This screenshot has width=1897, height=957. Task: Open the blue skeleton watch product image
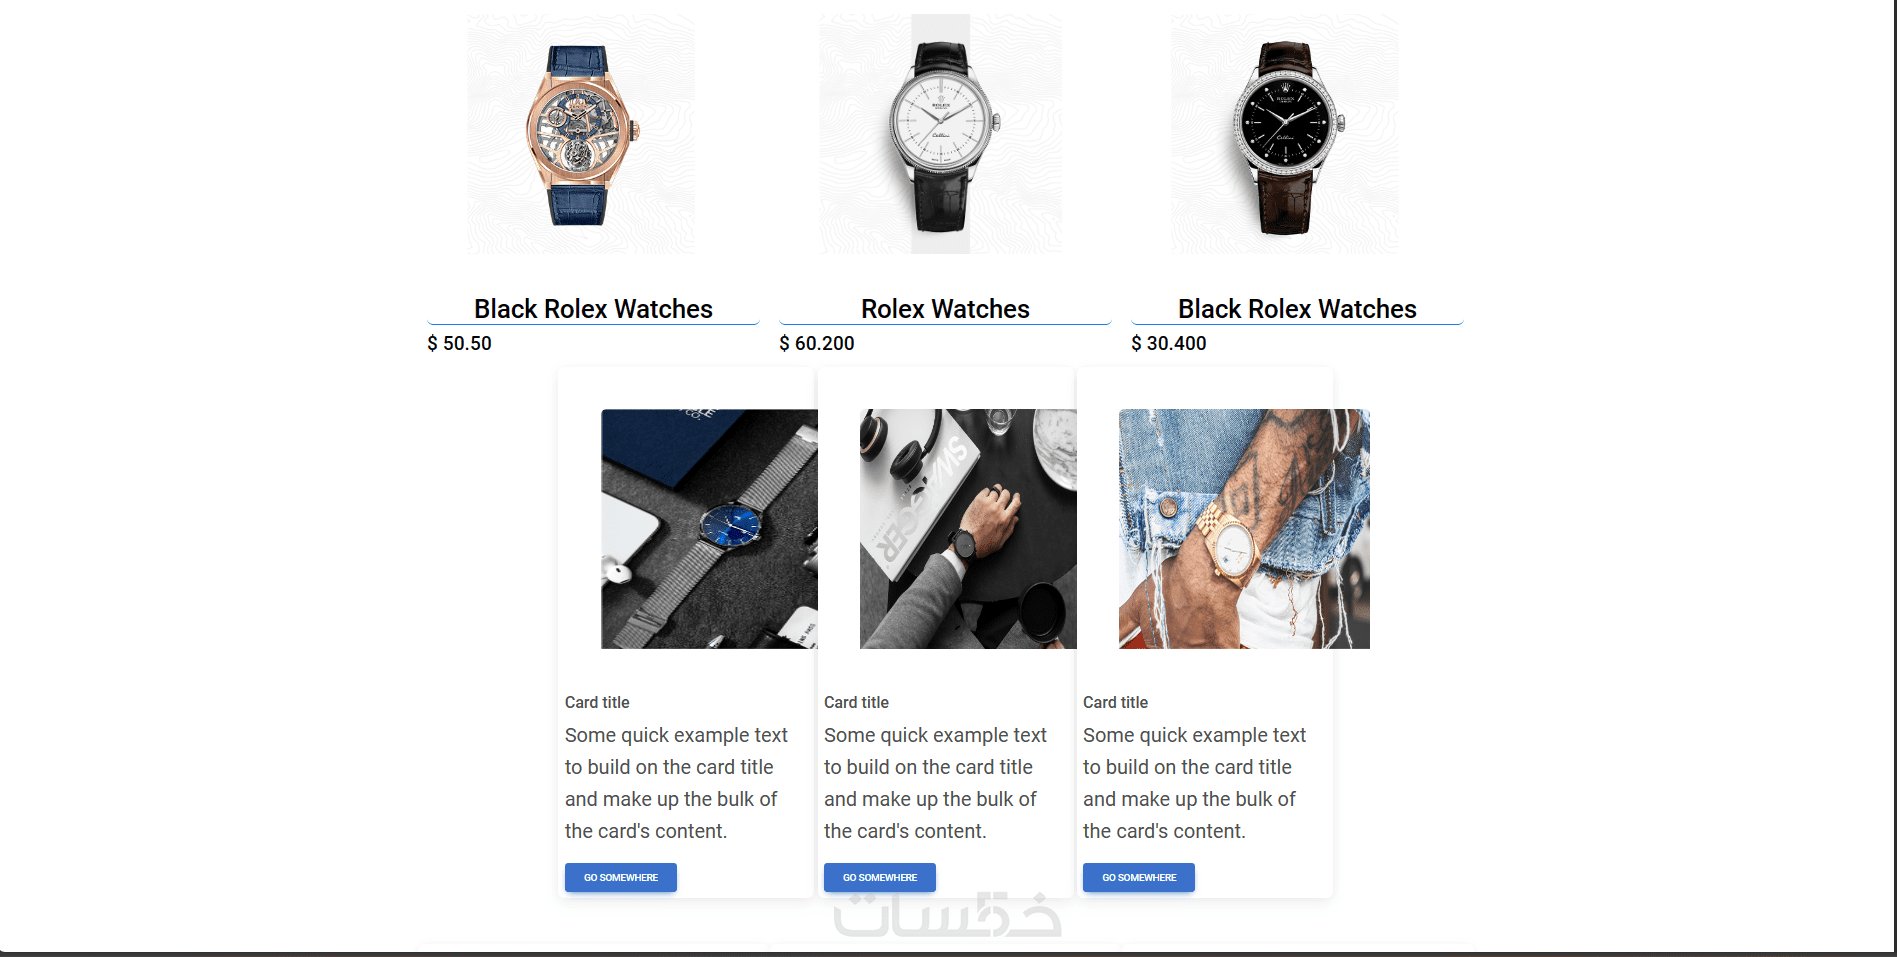(581, 134)
